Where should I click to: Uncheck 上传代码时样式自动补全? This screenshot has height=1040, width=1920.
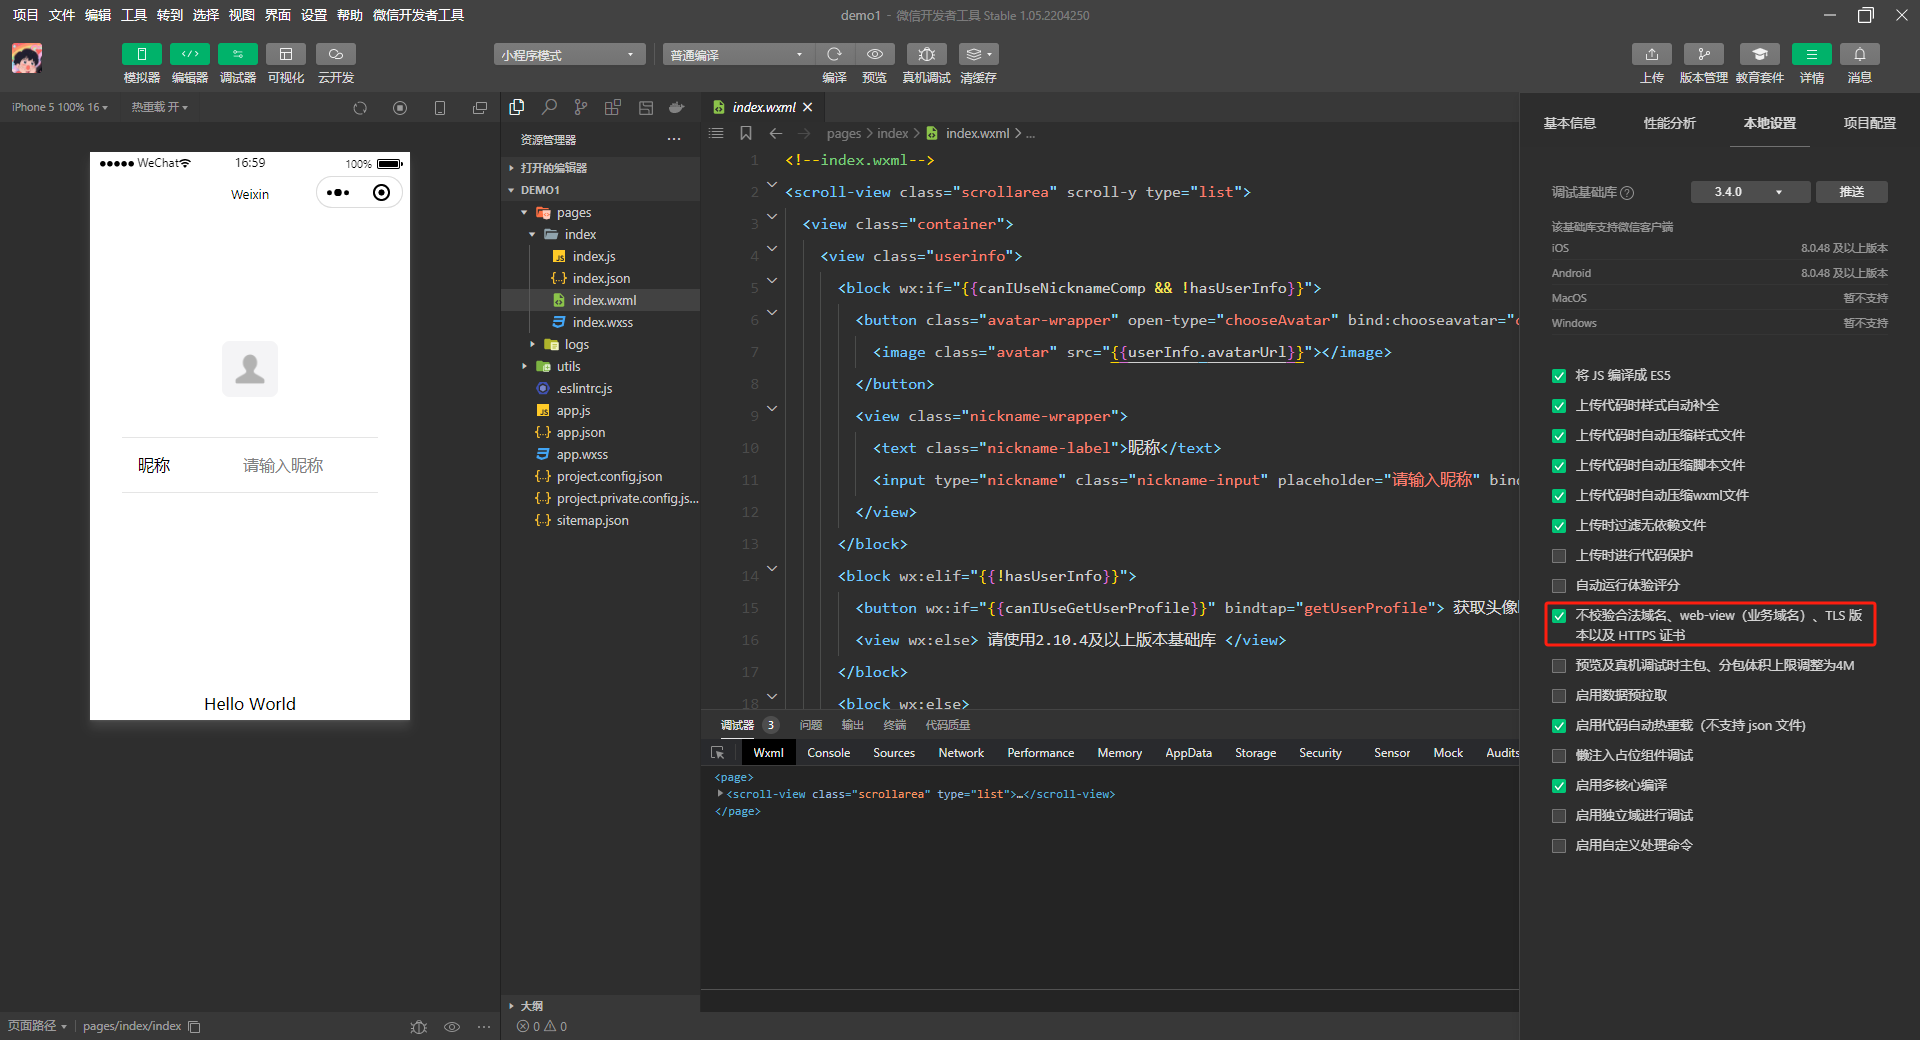point(1558,406)
